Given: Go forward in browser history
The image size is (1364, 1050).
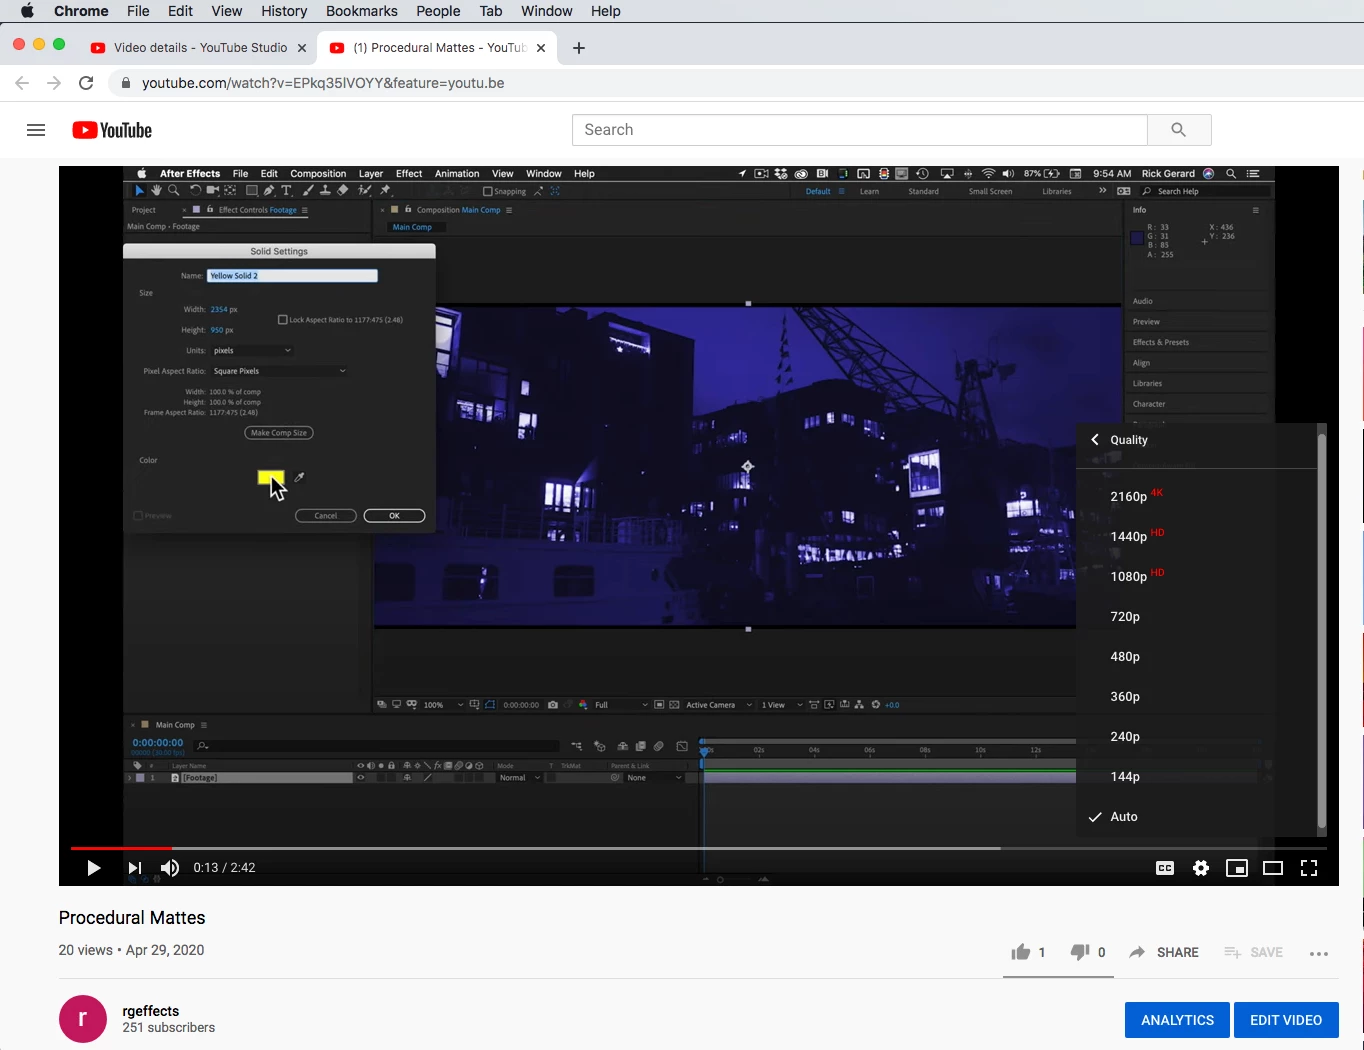Looking at the screenshot, I should (x=54, y=83).
